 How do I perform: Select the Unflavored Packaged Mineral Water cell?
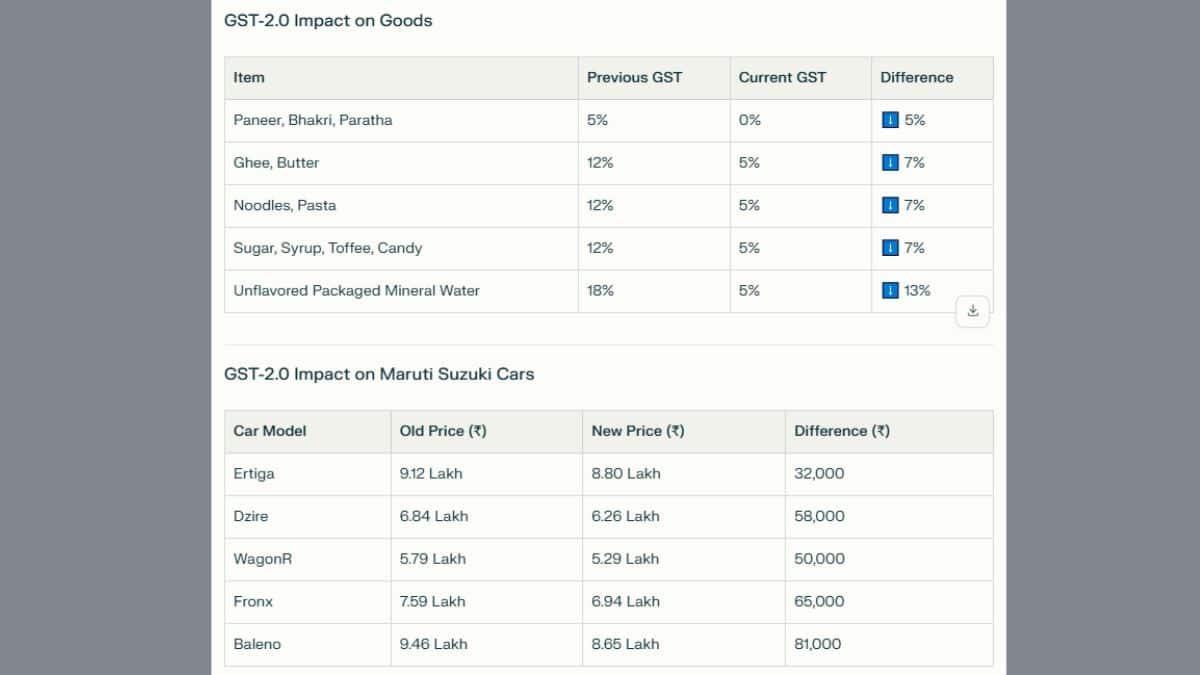(x=357, y=291)
